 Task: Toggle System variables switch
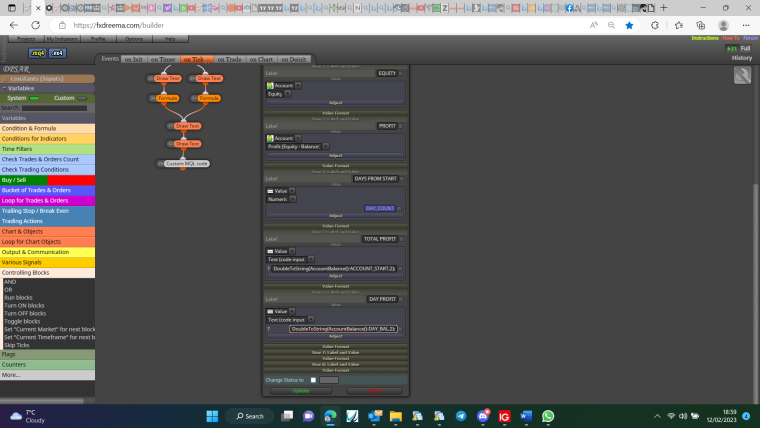point(34,98)
